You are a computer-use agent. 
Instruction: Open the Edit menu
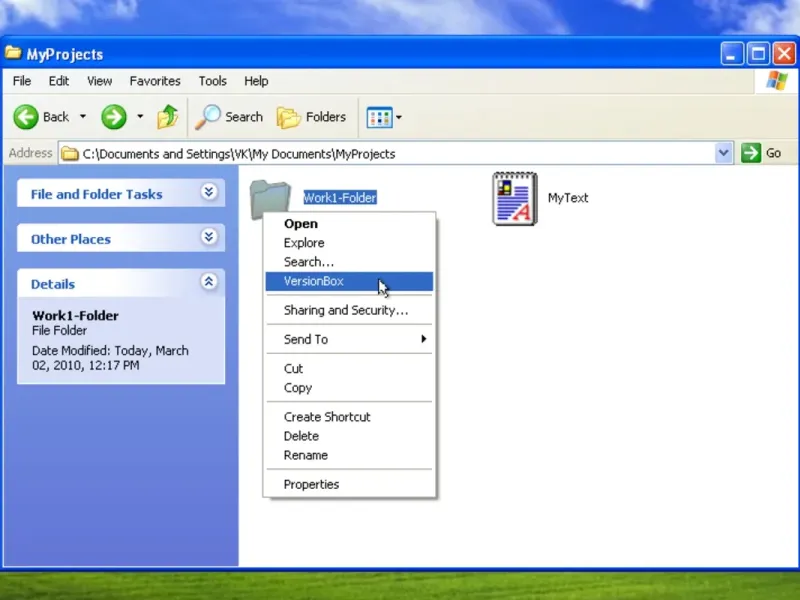click(59, 81)
